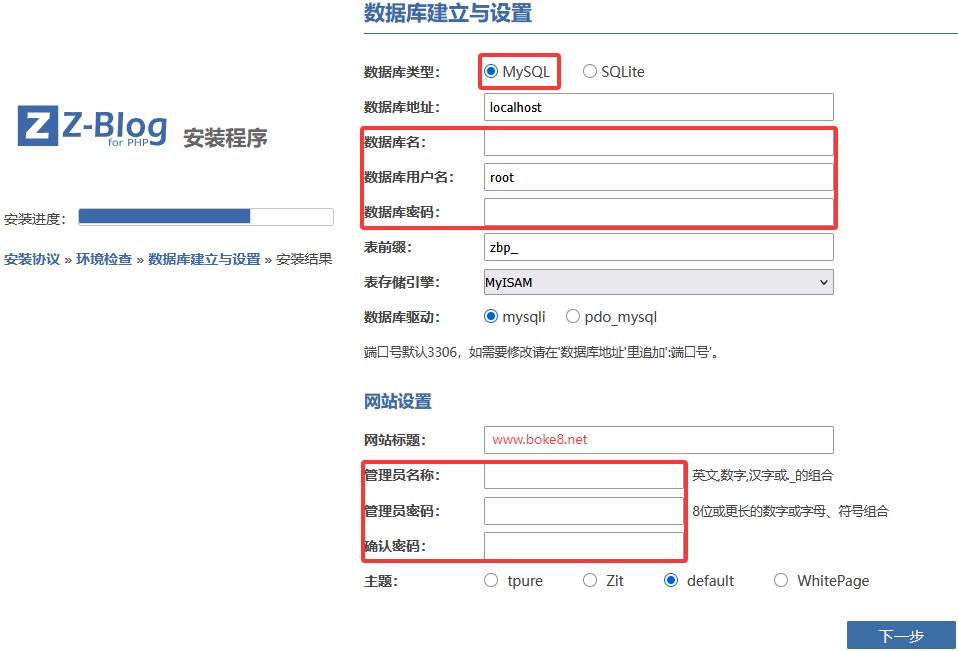
Task: Select the SQLite database type
Action: pyautogui.click(x=590, y=71)
